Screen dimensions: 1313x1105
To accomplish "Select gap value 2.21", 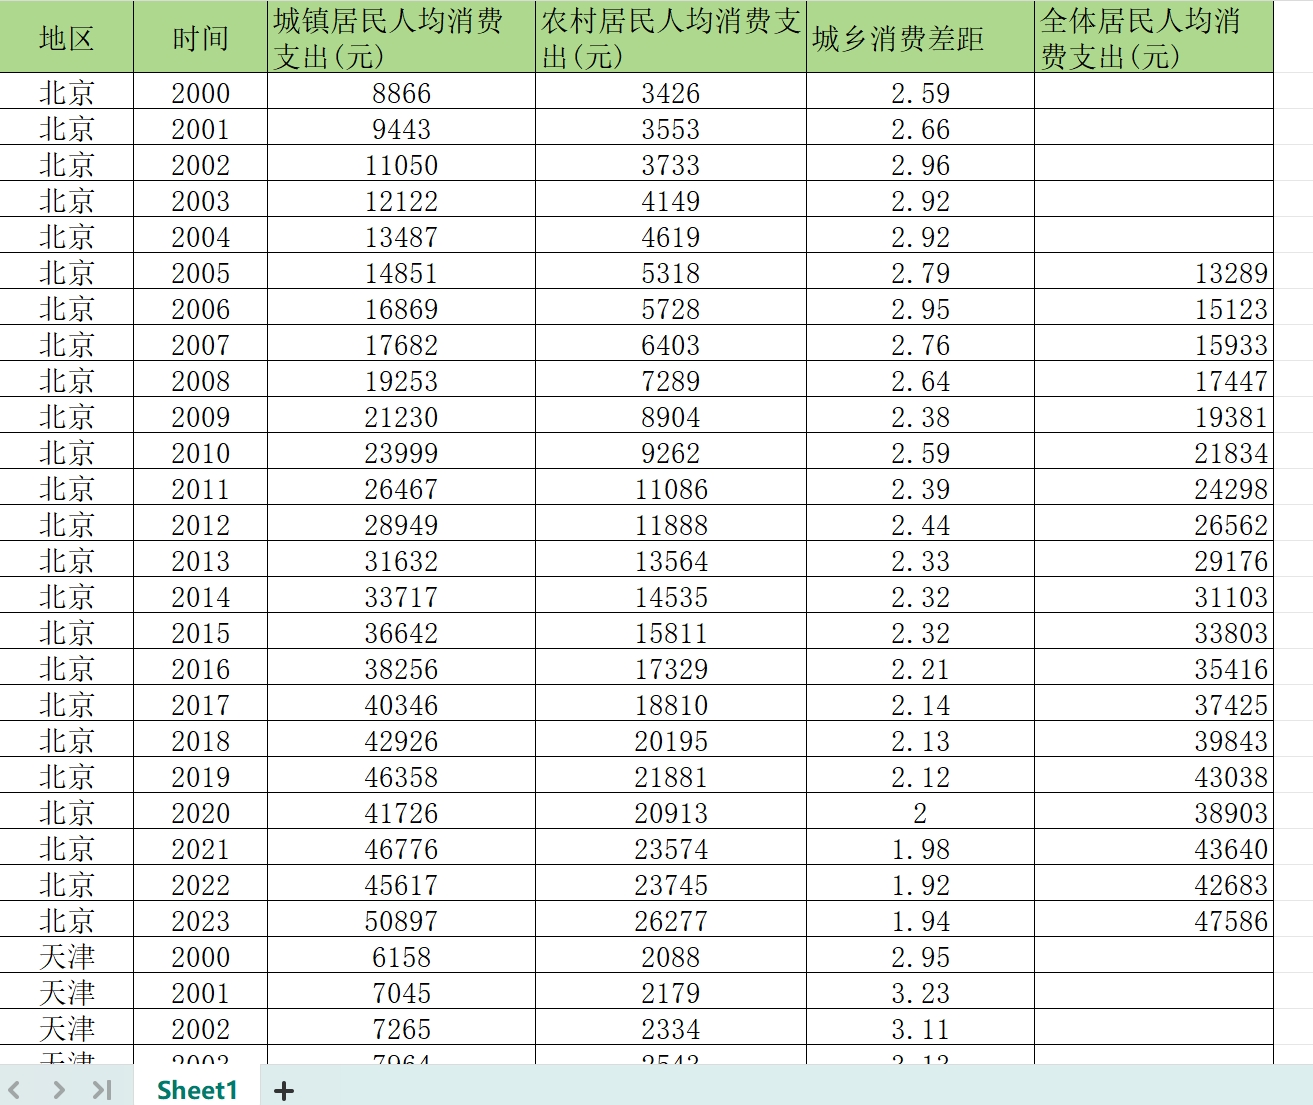I will point(920,668).
